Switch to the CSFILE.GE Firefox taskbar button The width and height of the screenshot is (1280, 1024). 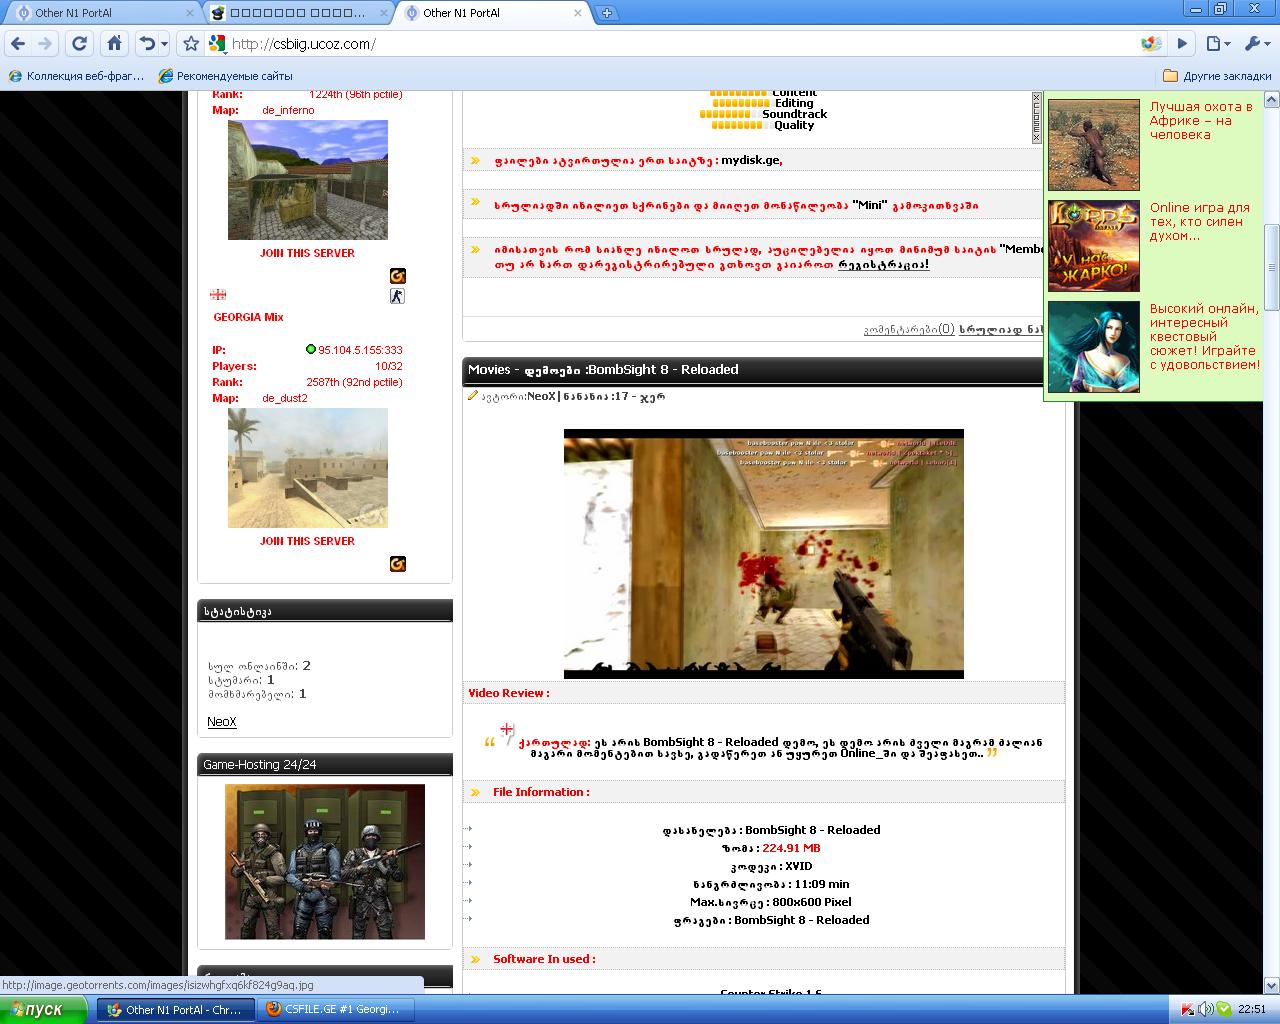point(334,1010)
